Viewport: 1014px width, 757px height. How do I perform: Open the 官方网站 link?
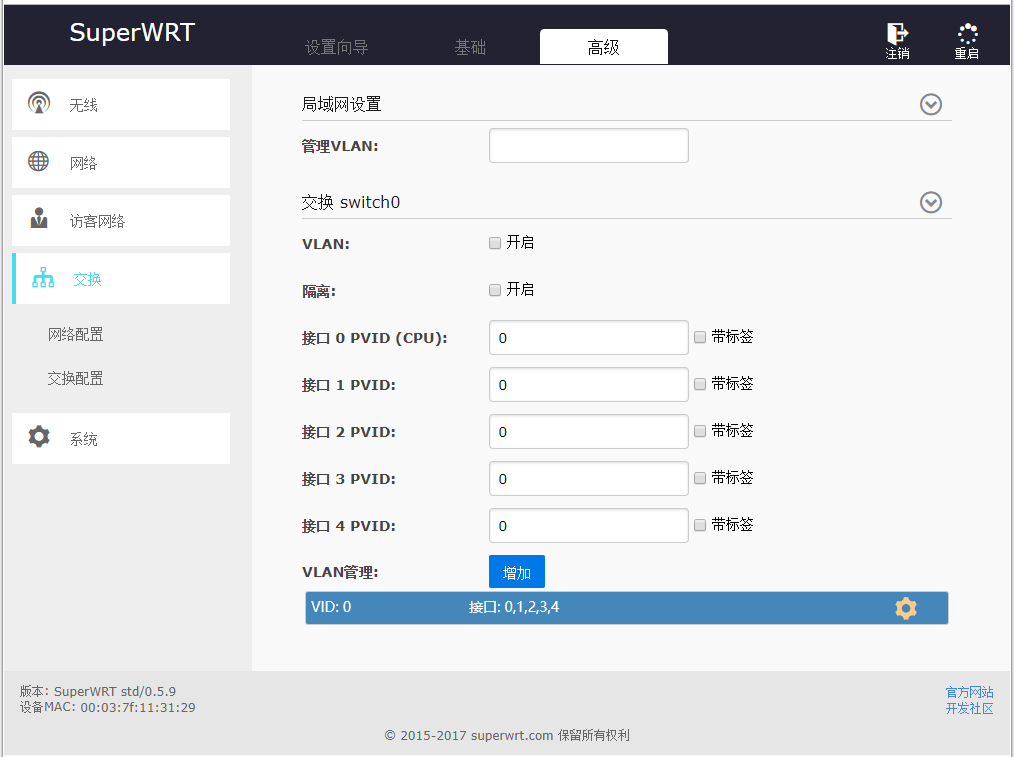point(969,692)
